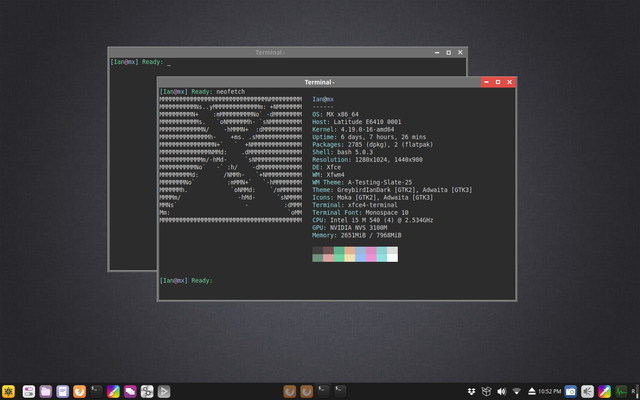Open the rainbow paintbrush launcher beside the terminal launcher
Image resolution: width=640 pixels, height=400 pixels.
coord(113,392)
